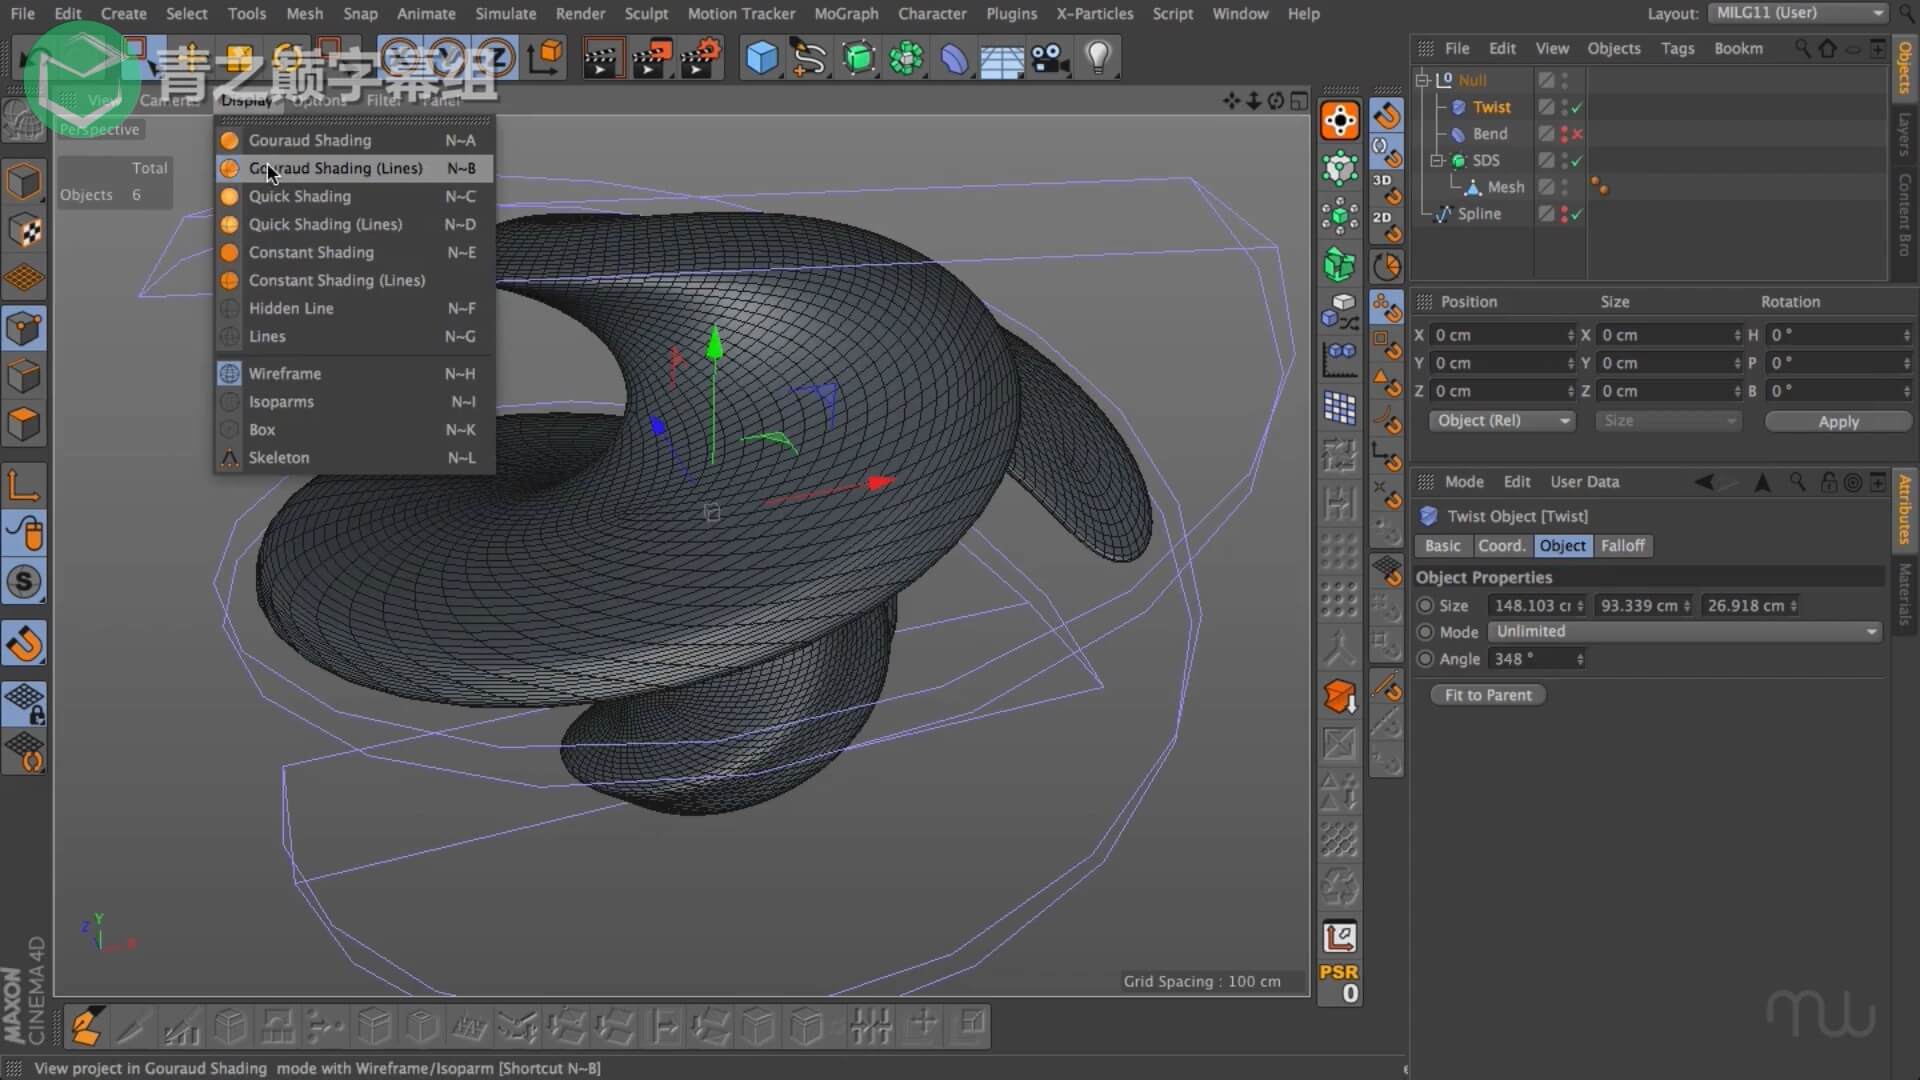Click the deformer icon in top toolbar

954,57
